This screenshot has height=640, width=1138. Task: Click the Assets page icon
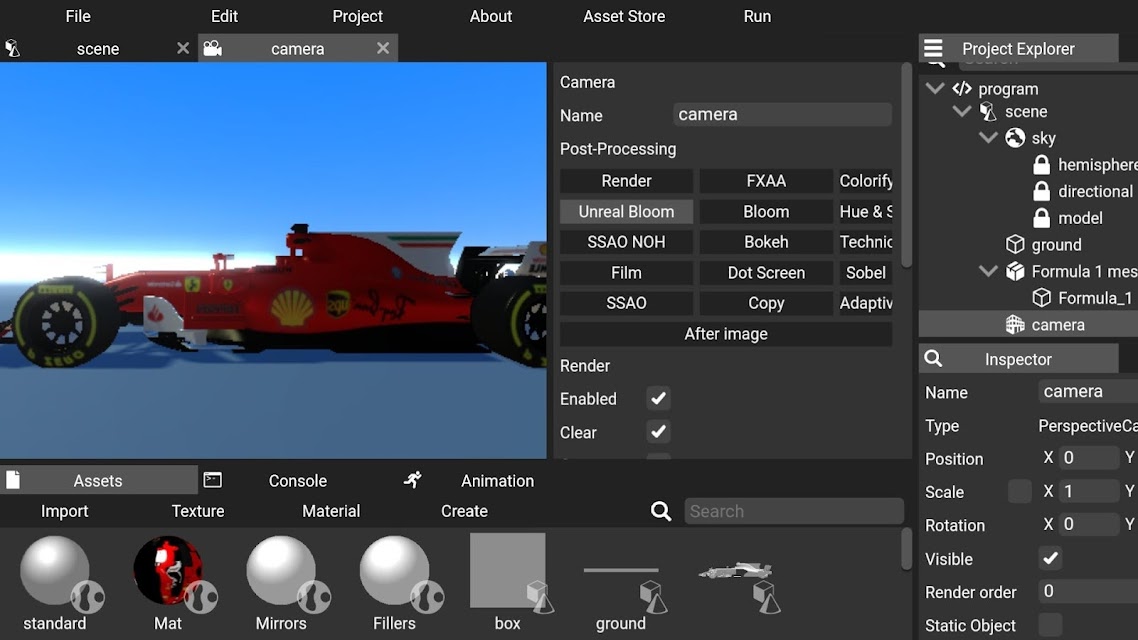[x=13, y=480]
